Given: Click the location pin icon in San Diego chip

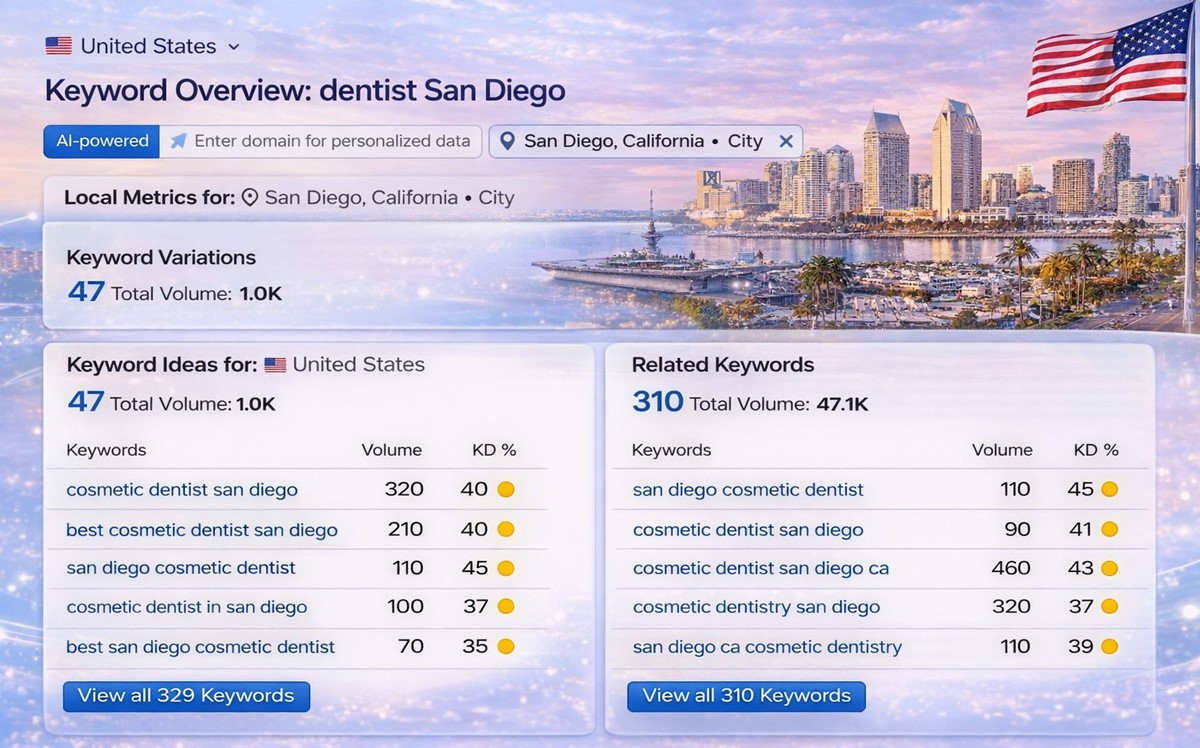Looking at the screenshot, I should coord(507,141).
